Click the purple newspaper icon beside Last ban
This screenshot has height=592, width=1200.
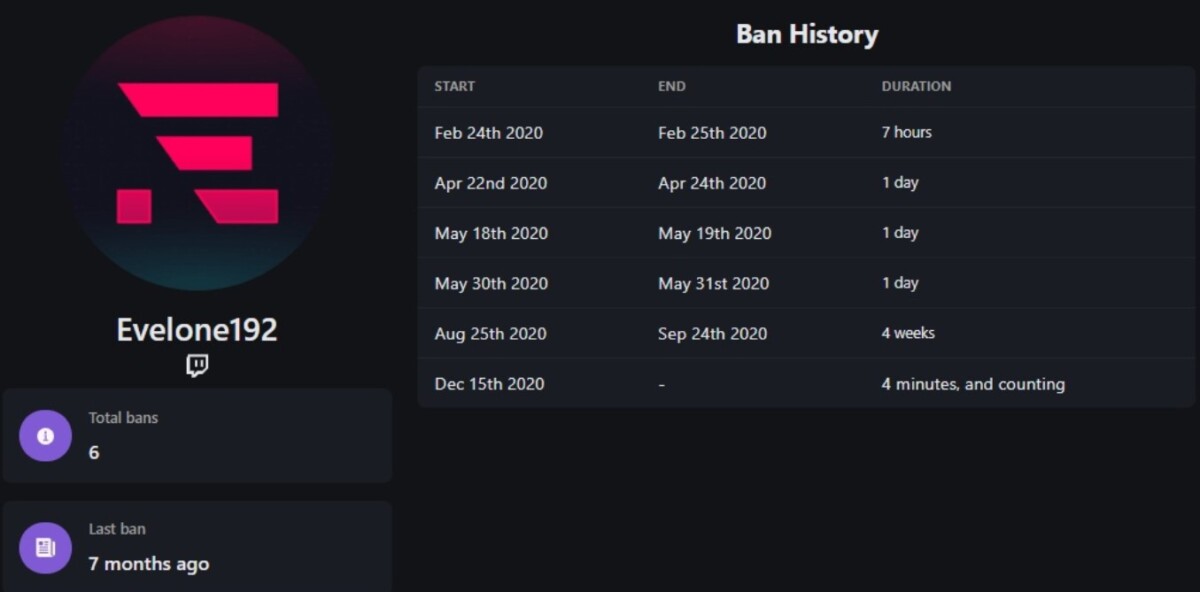(x=45, y=548)
